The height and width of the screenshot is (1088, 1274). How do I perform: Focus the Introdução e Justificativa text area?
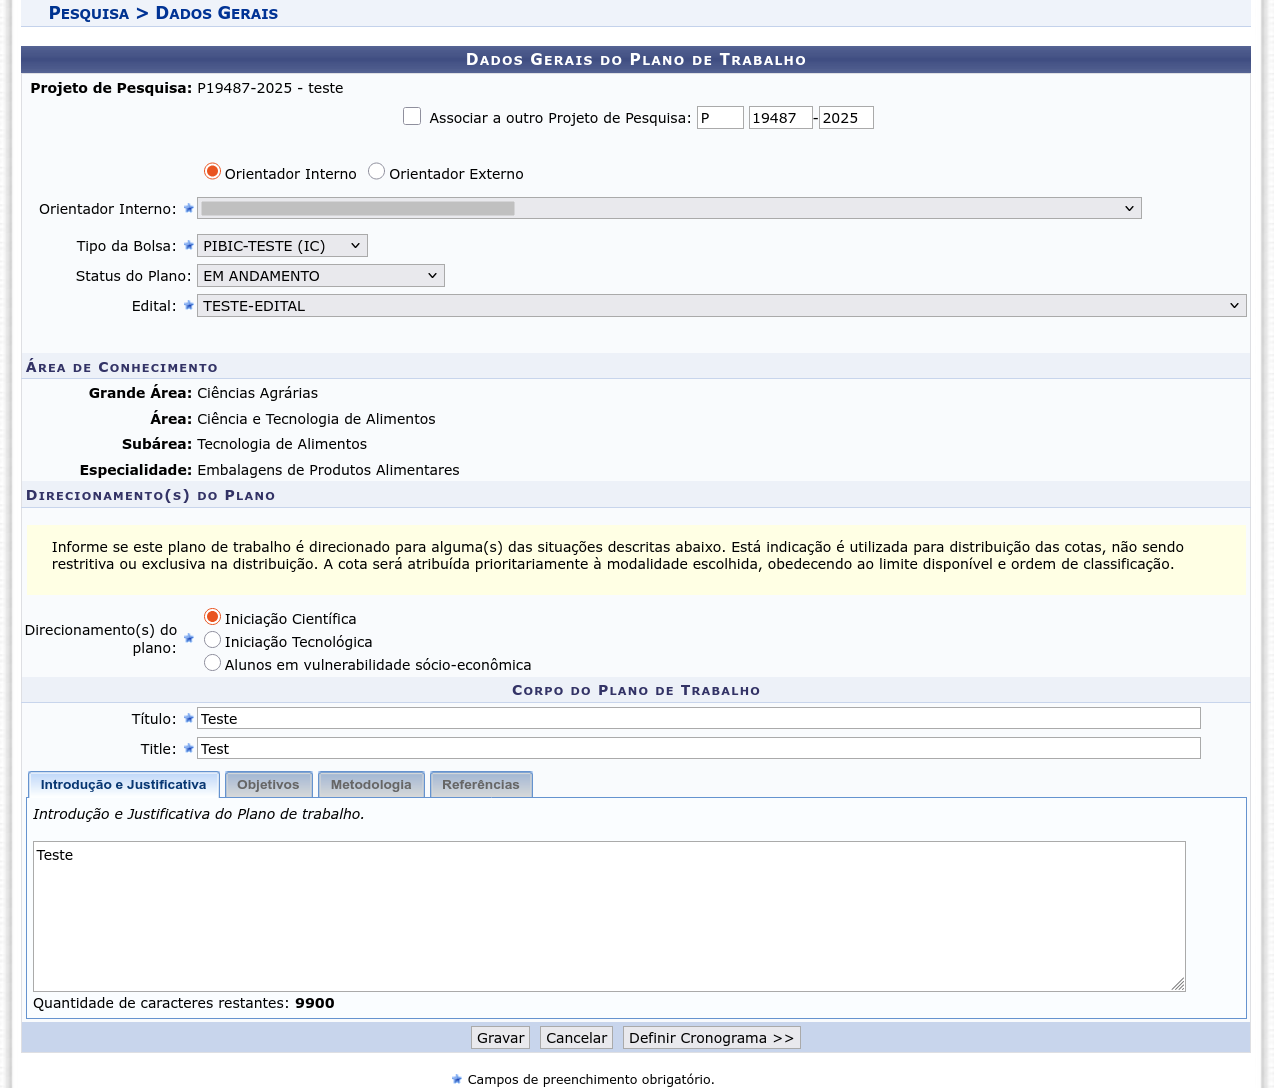tap(608, 916)
